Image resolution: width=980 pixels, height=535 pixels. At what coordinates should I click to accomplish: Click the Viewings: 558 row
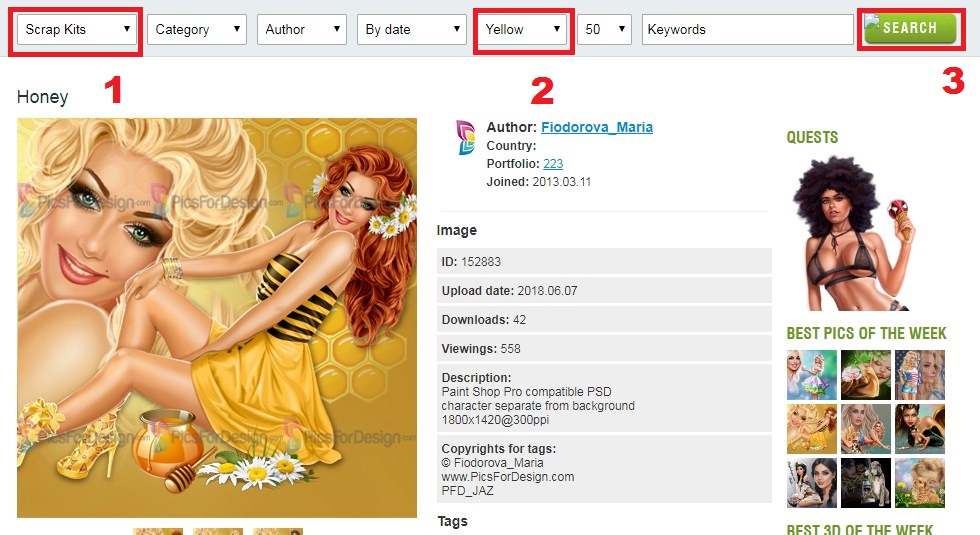pyautogui.click(x=604, y=349)
